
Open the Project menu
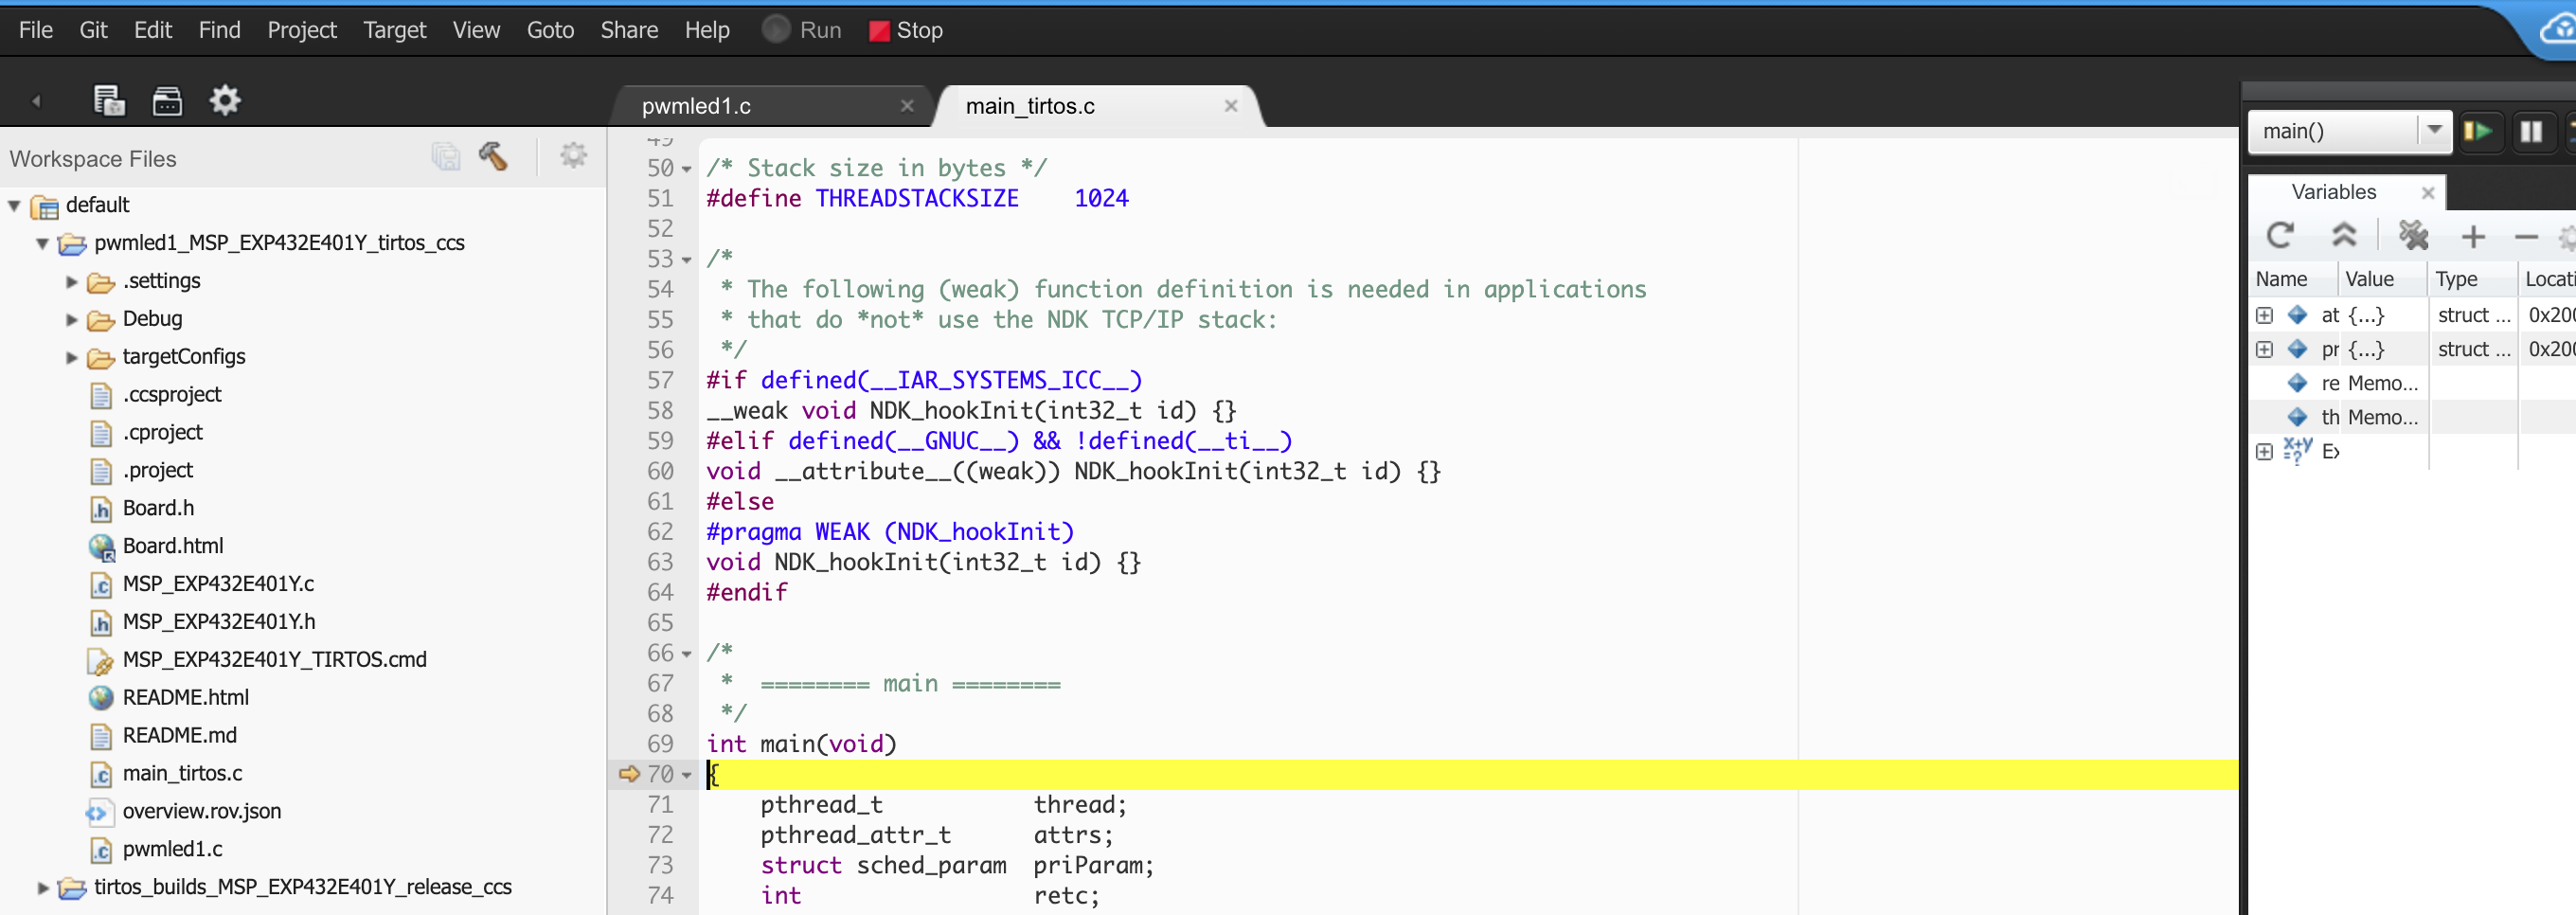click(302, 30)
